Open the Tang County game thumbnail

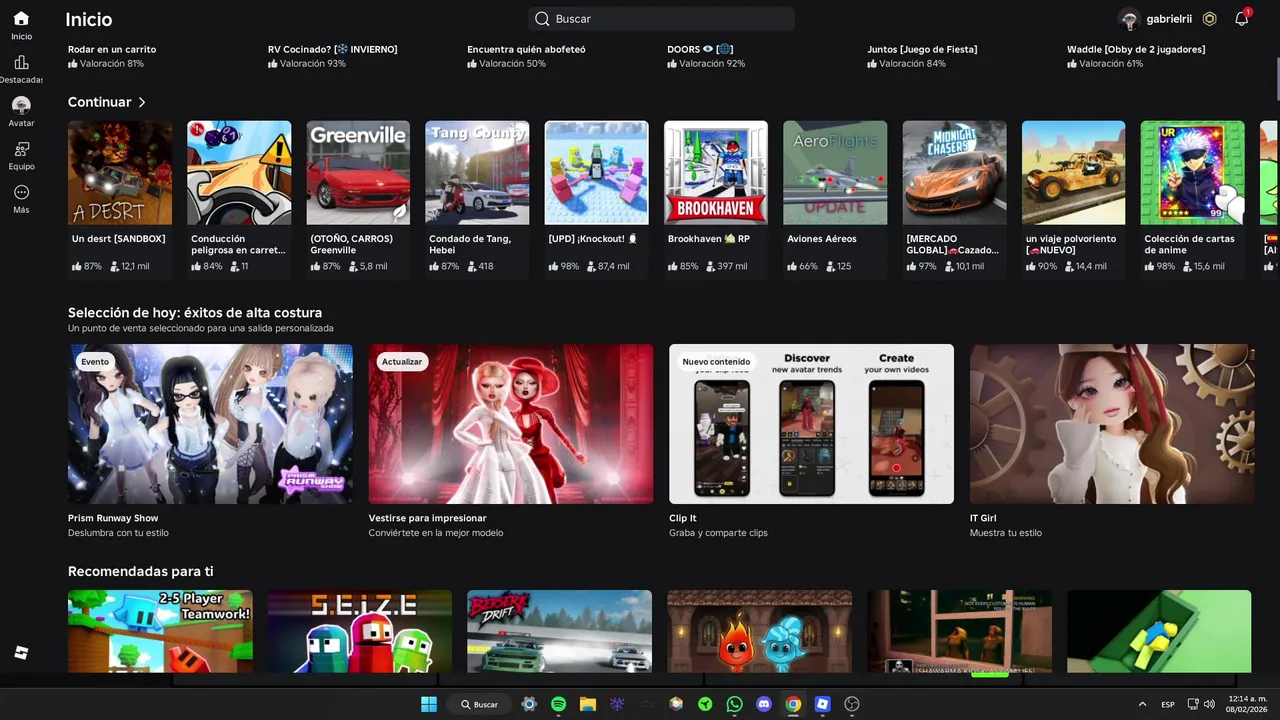(x=477, y=173)
